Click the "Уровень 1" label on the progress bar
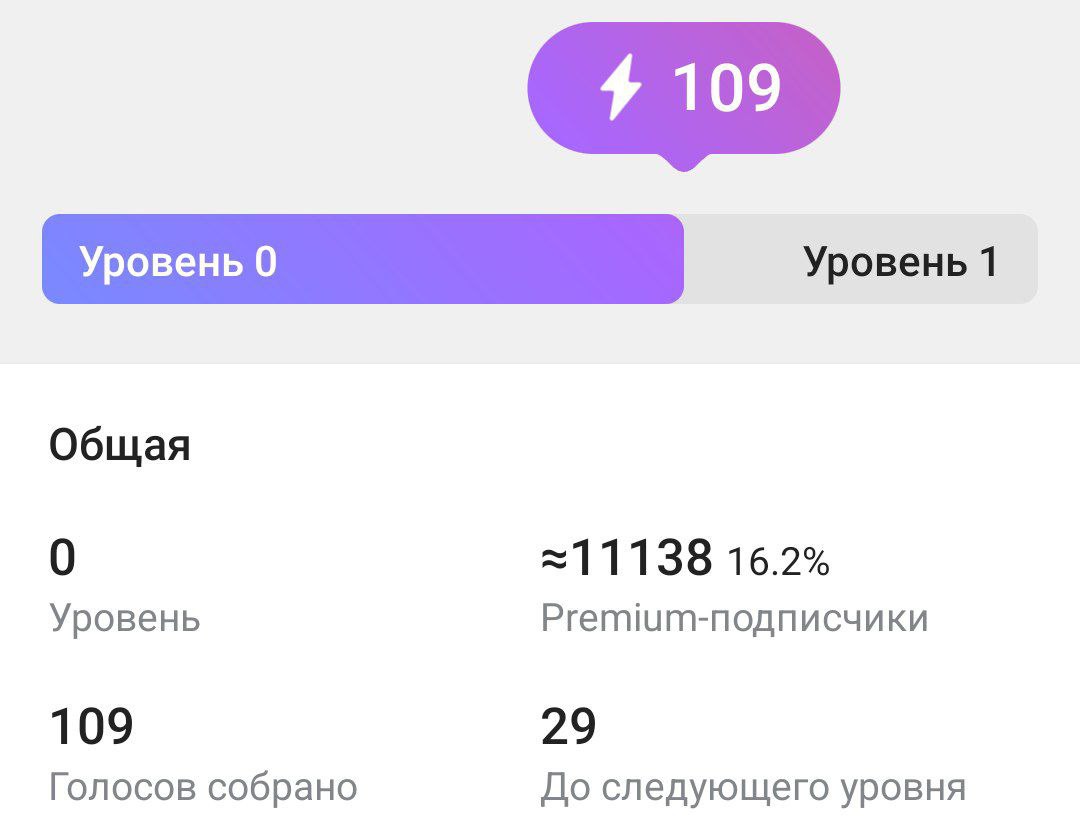 click(x=900, y=262)
